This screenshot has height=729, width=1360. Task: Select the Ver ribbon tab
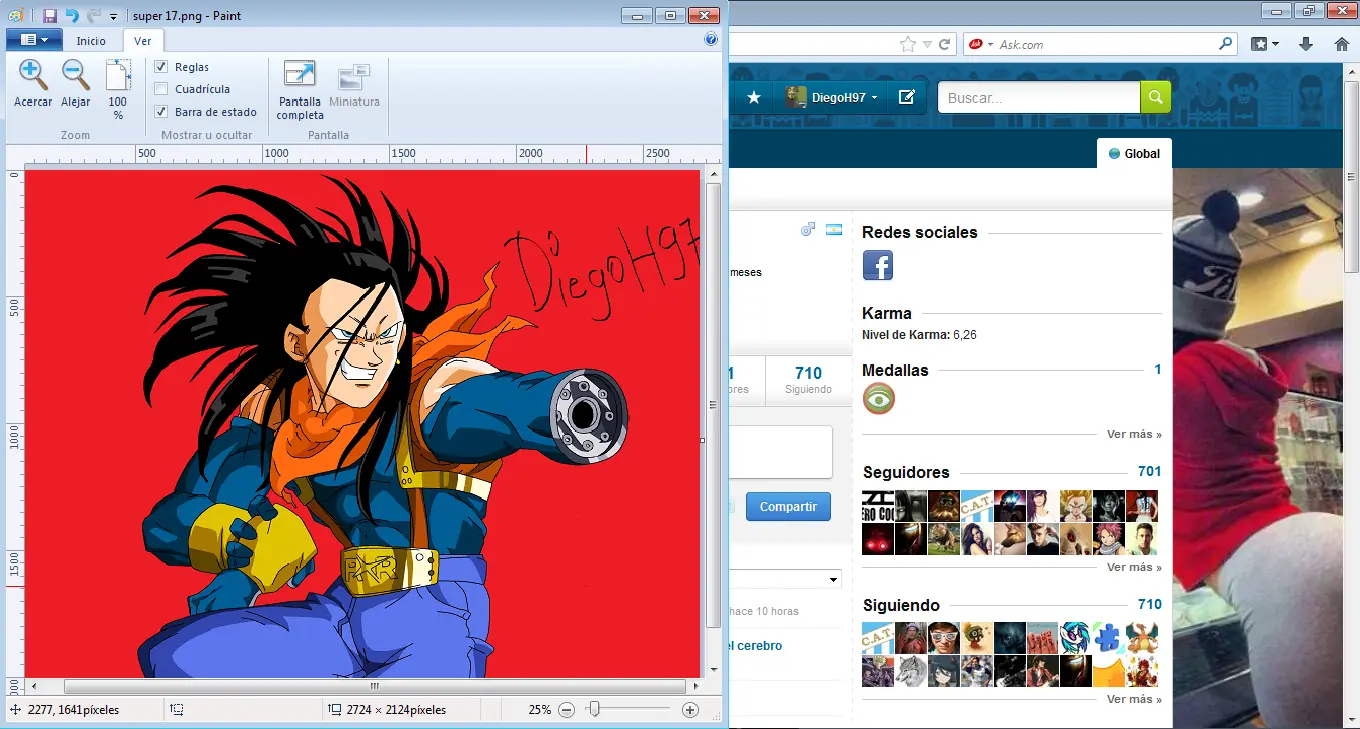point(143,41)
